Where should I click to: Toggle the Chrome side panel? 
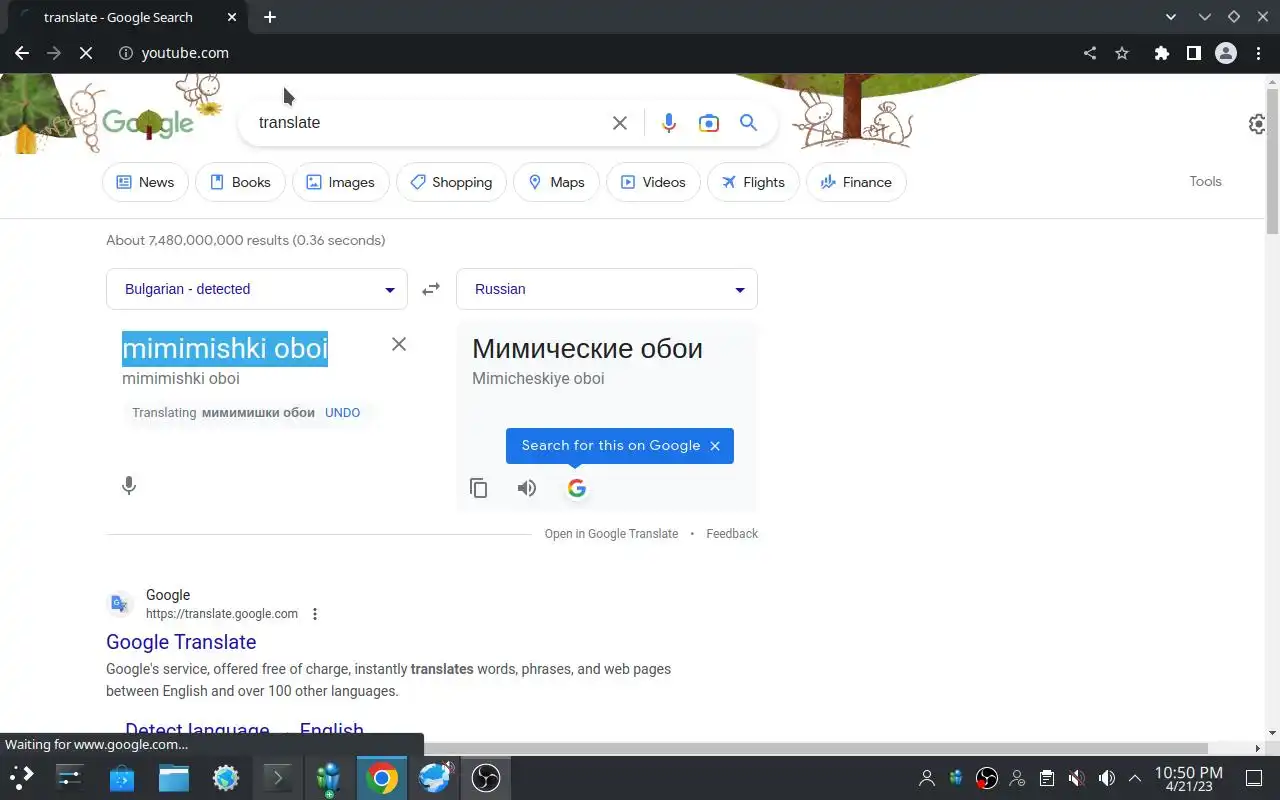pyautogui.click(x=1193, y=53)
